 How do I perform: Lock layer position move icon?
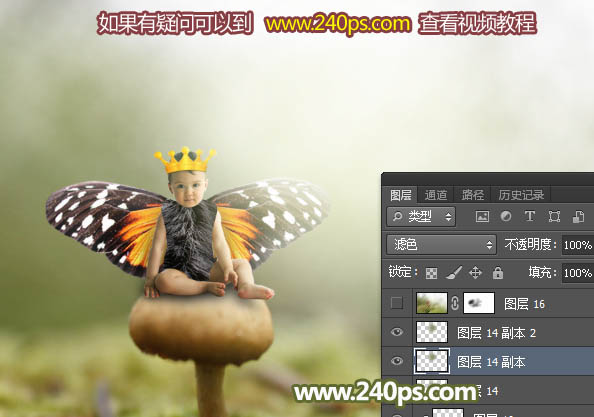pos(475,273)
